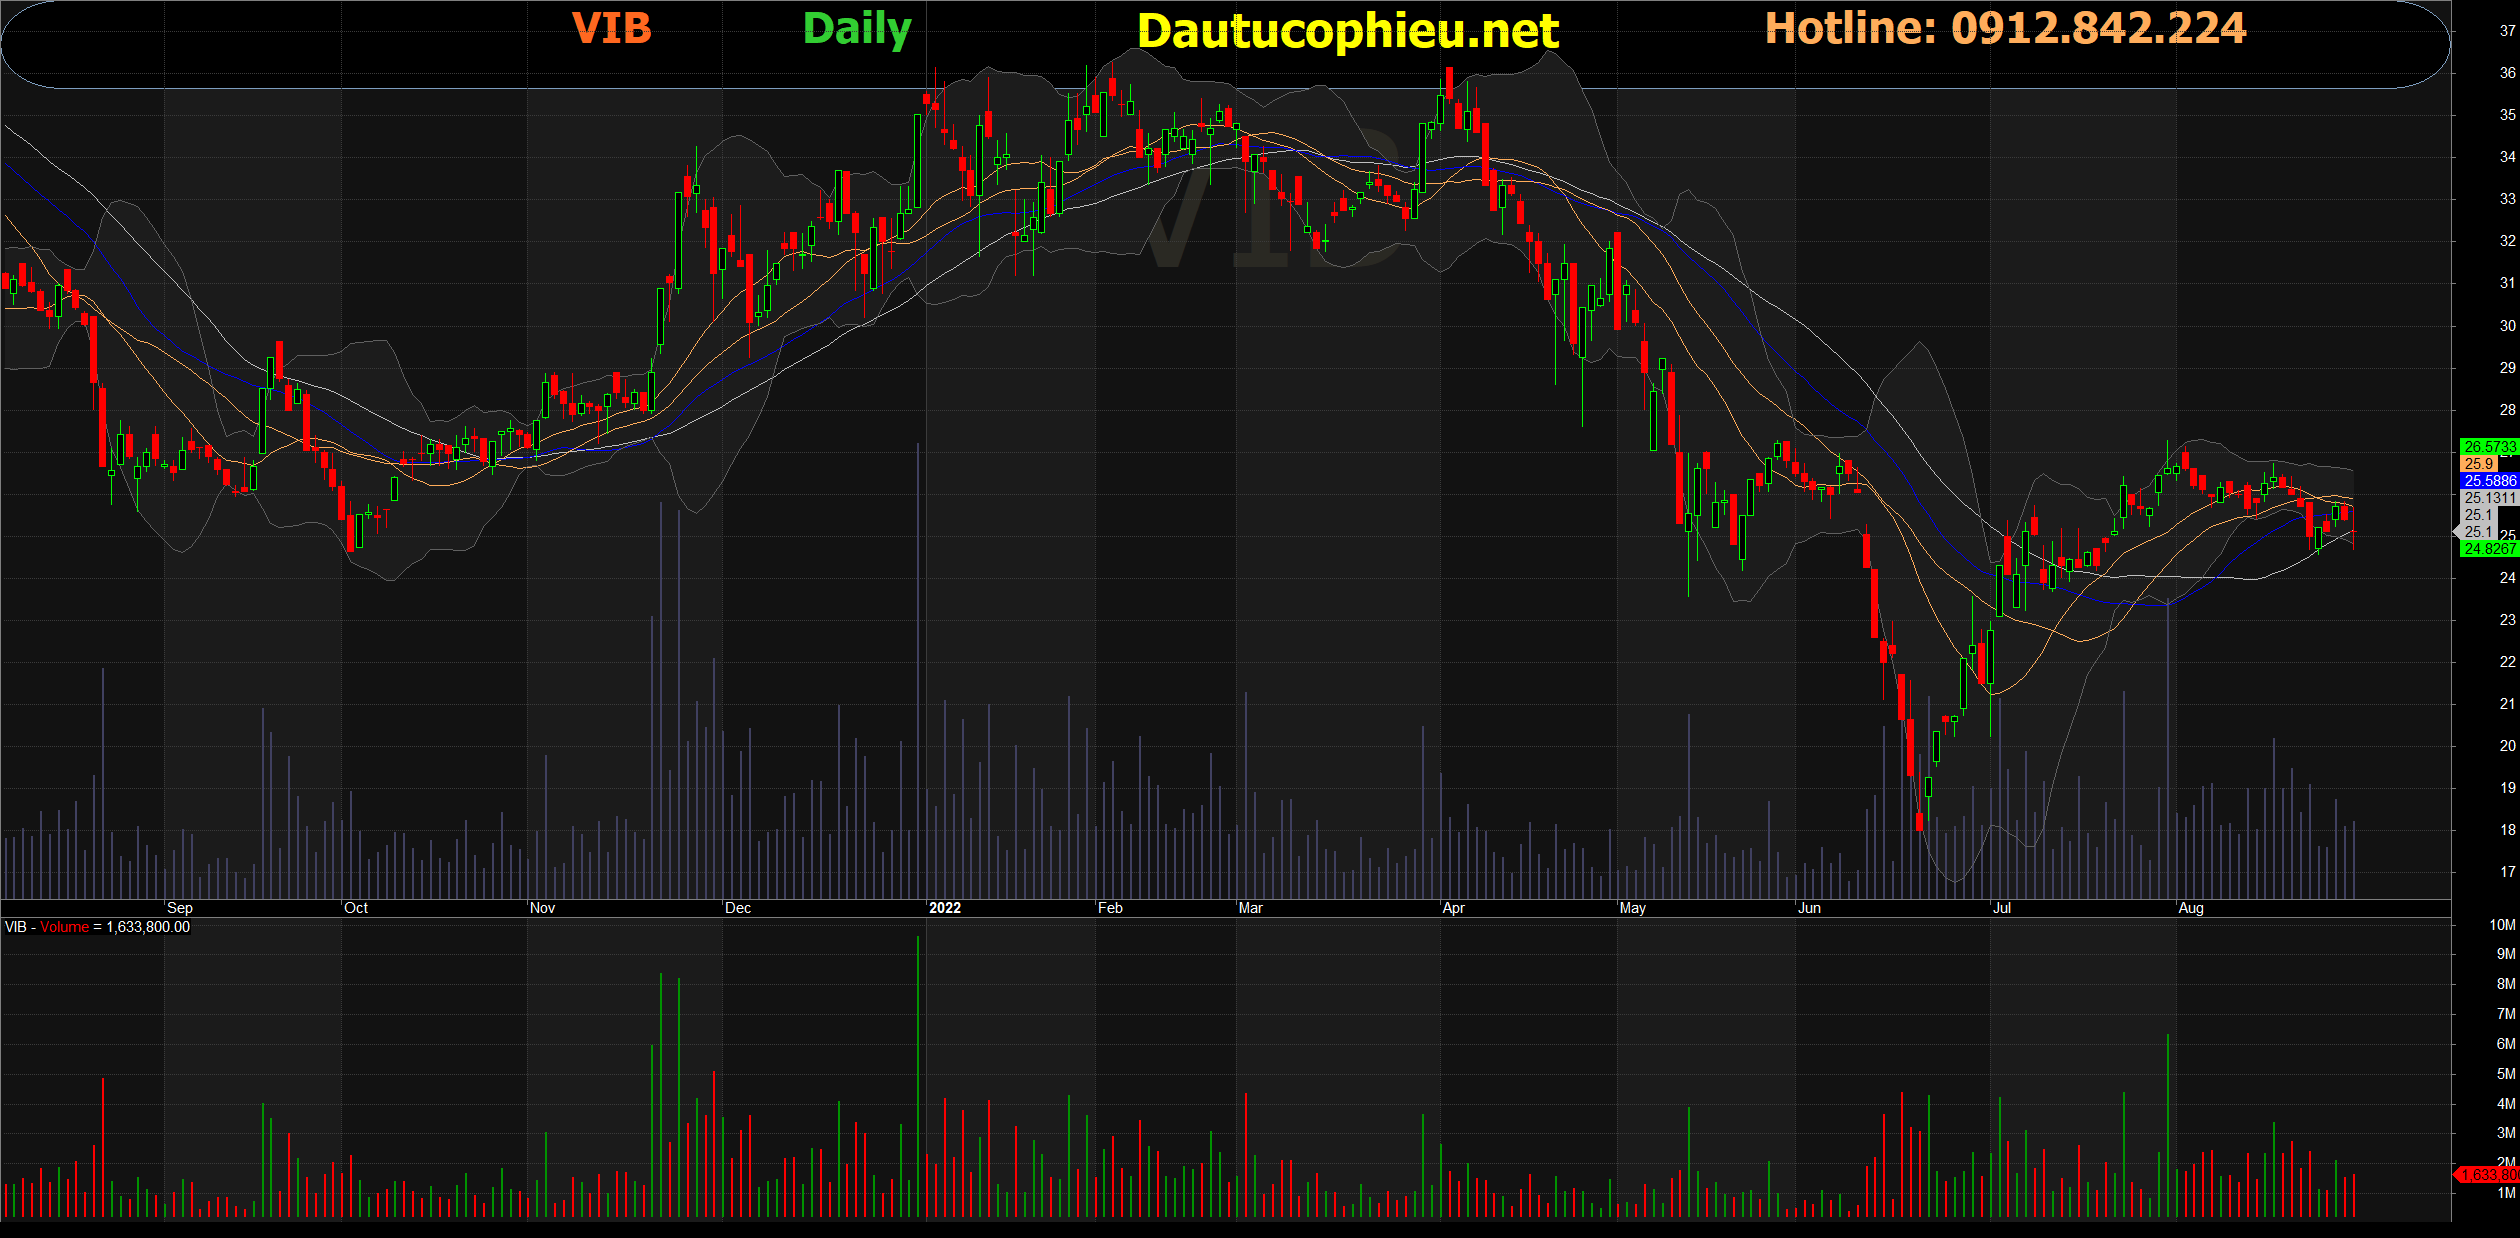The height and width of the screenshot is (1238, 2520).
Task: Select the Nov marker on time axis
Action: click(542, 908)
